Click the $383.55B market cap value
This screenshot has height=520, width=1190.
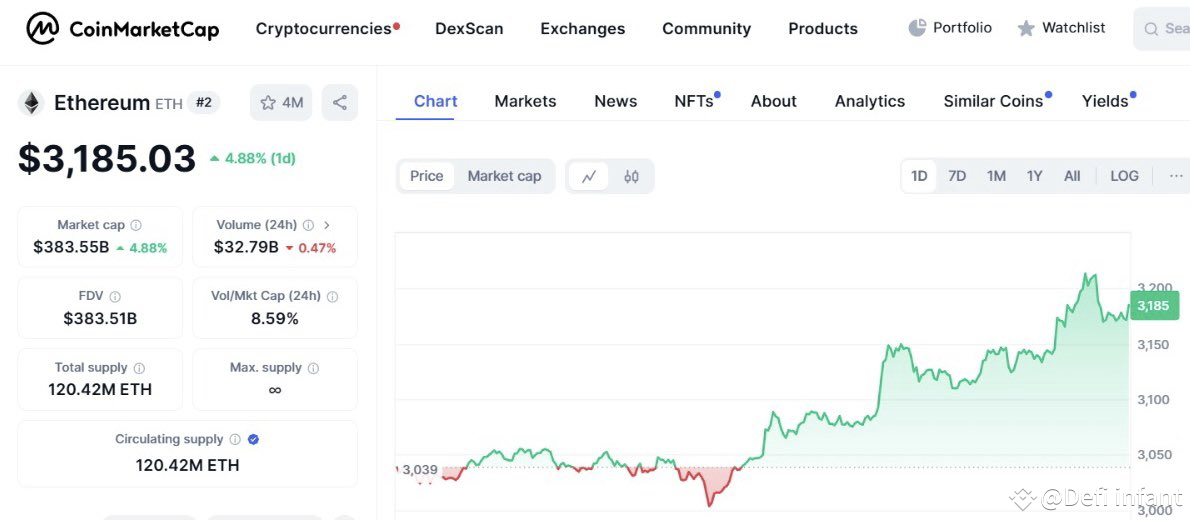71,247
